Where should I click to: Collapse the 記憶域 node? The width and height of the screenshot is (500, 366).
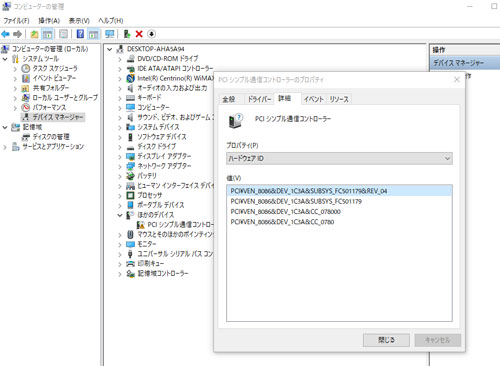(5, 127)
